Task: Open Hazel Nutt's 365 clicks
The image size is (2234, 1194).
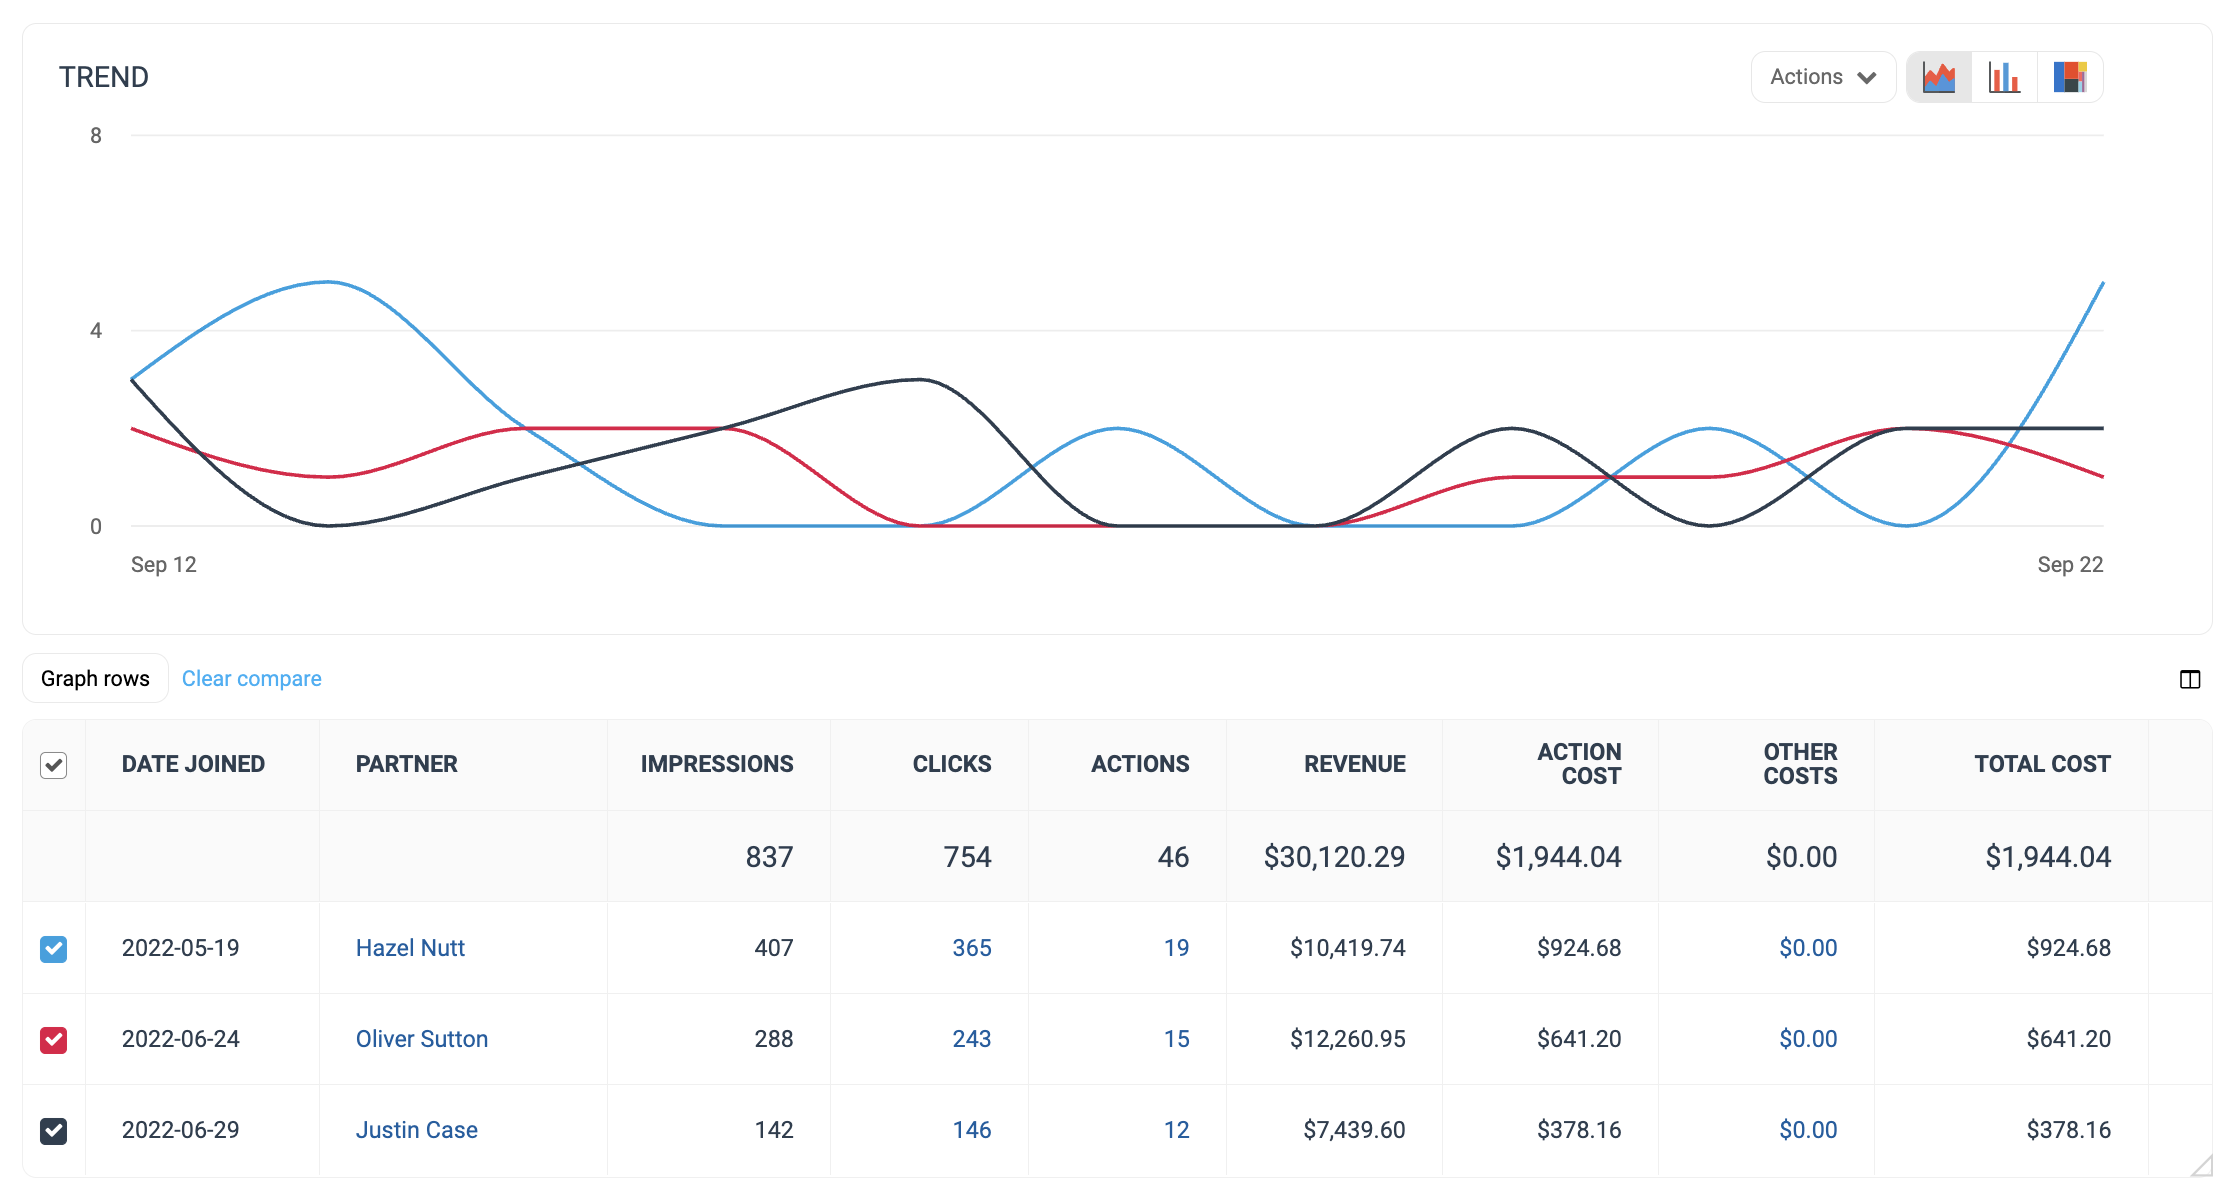Action: tap(972, 948)
